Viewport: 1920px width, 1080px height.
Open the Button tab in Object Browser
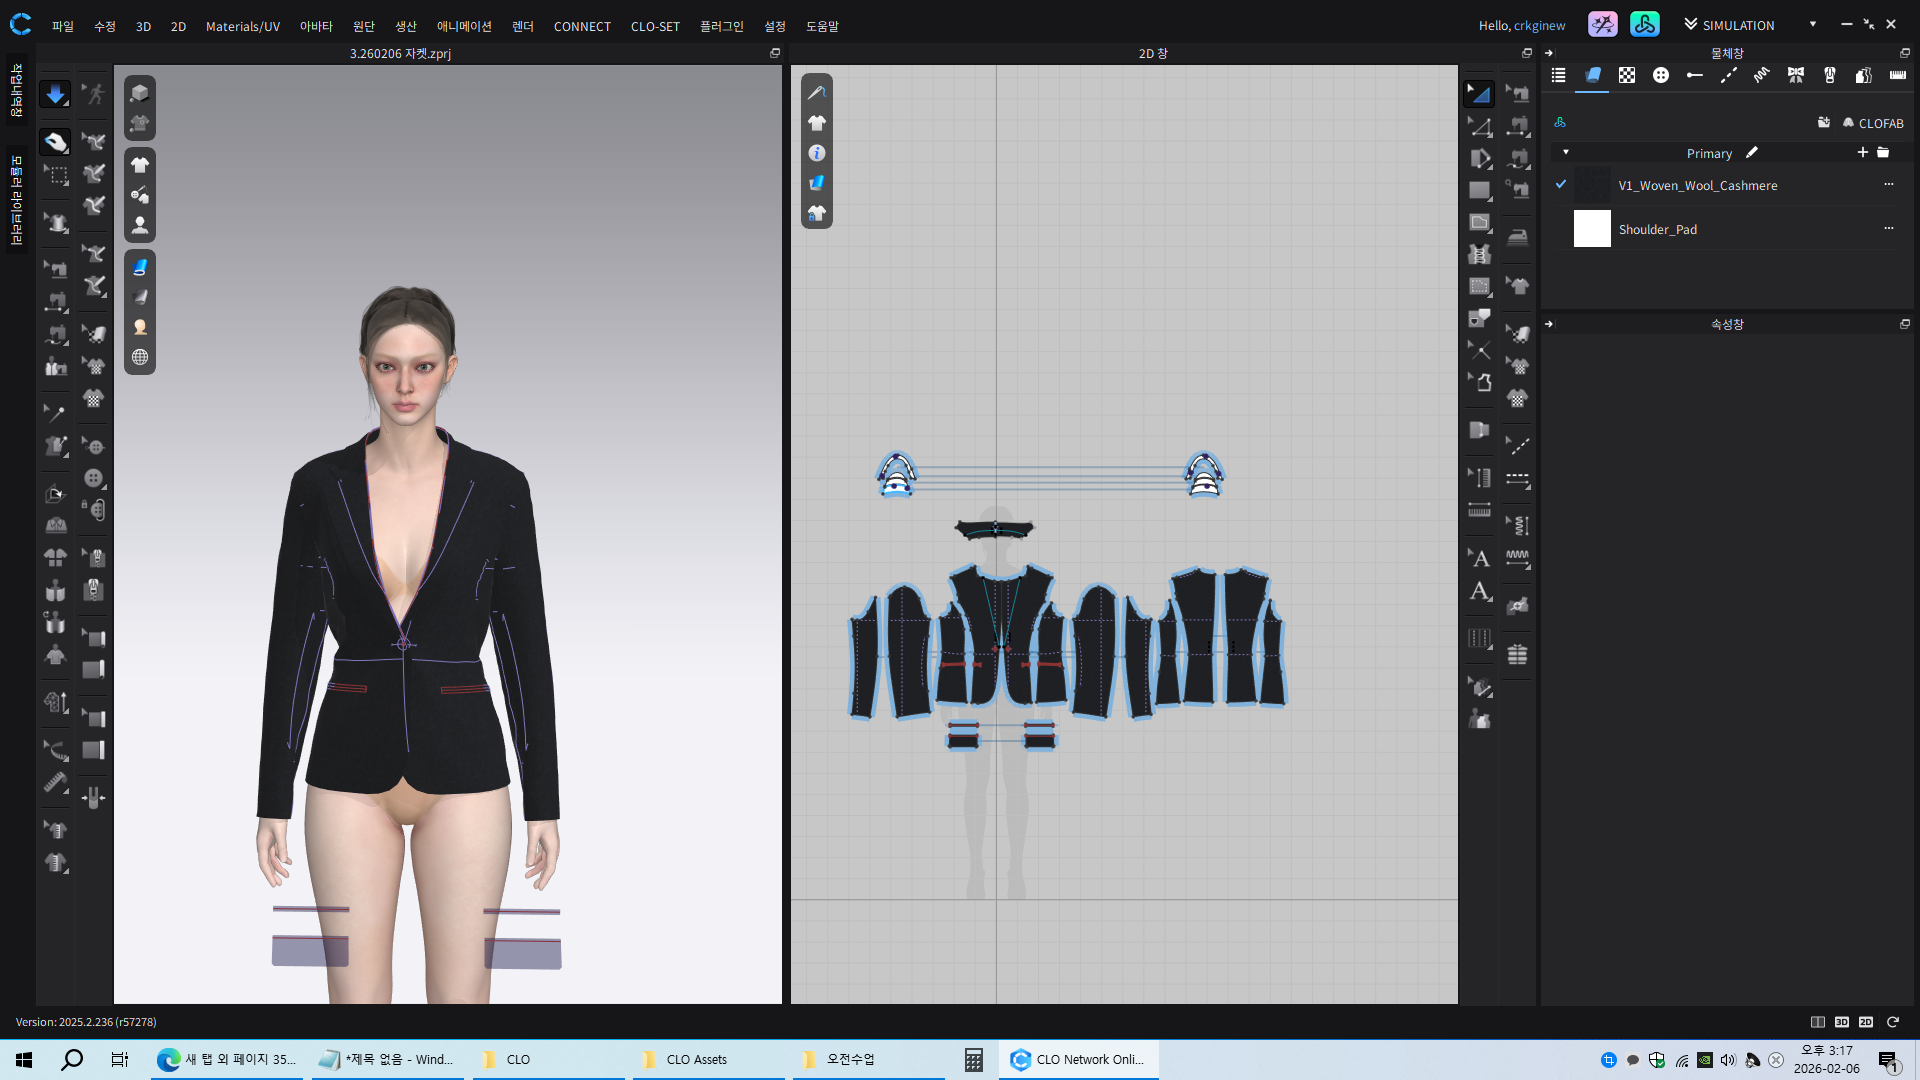pos(1660,75)
